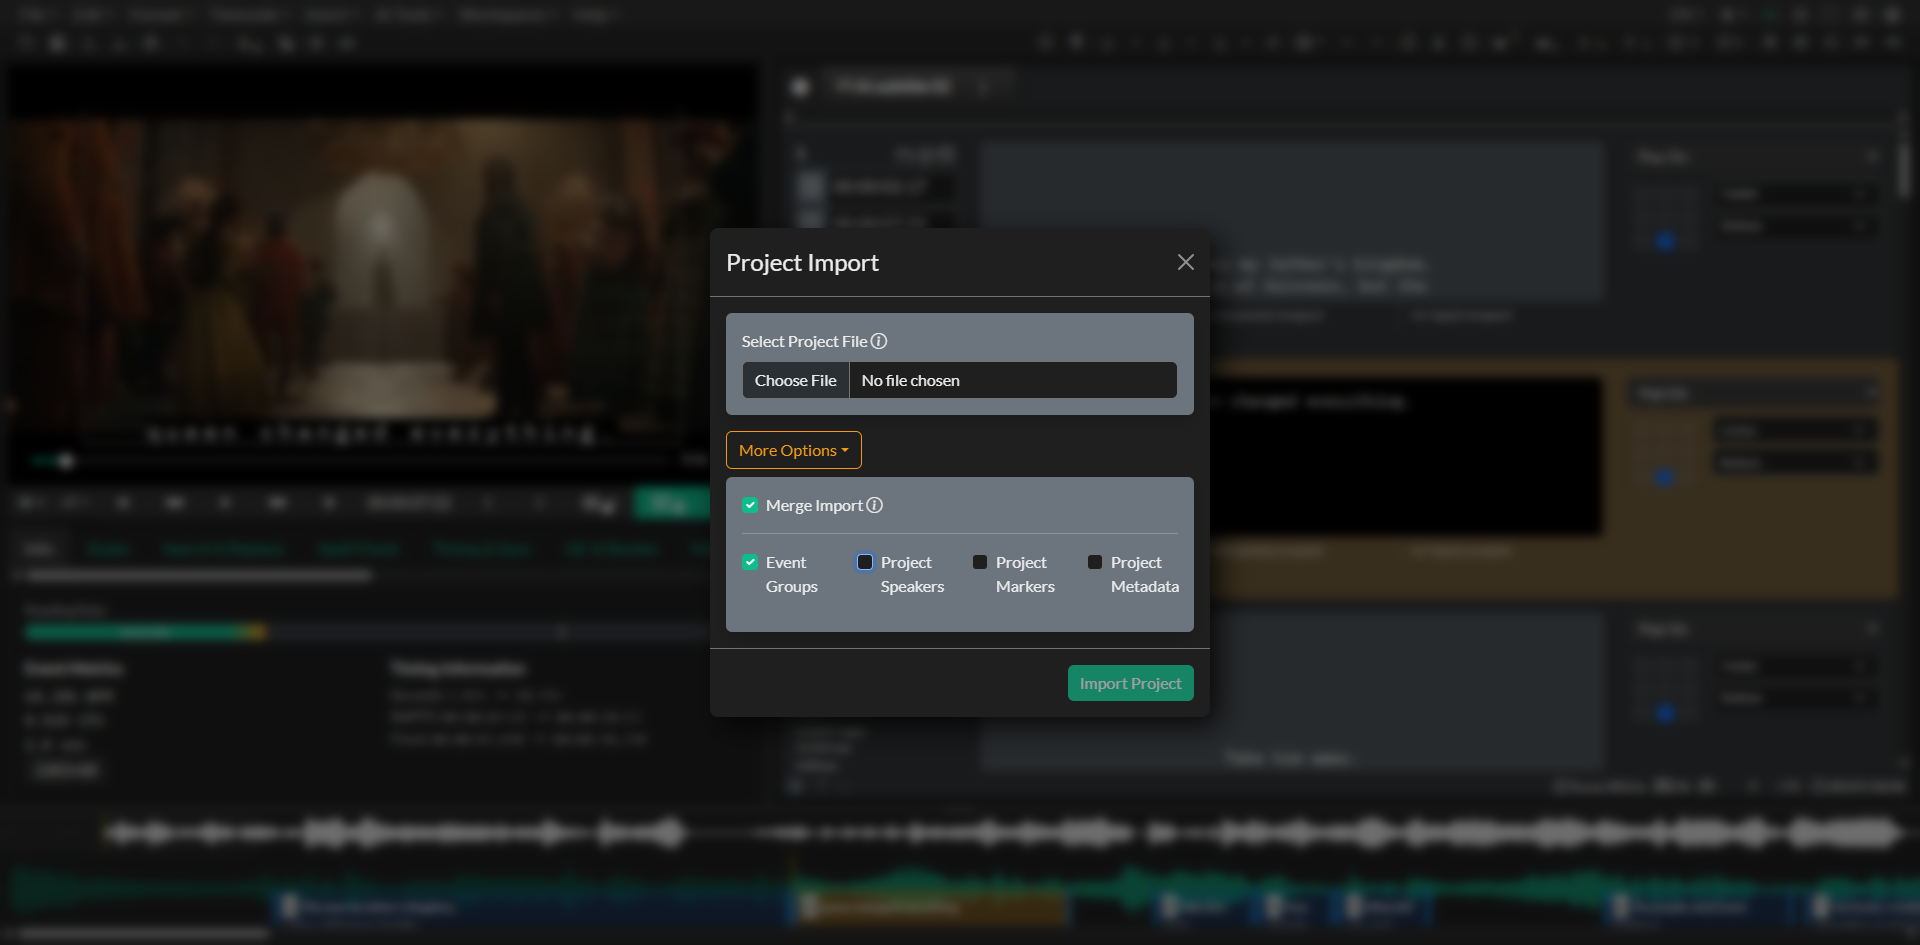Enable the Project Speakers checkbox
Viewport: 1920px width, 945px height.
865,562
